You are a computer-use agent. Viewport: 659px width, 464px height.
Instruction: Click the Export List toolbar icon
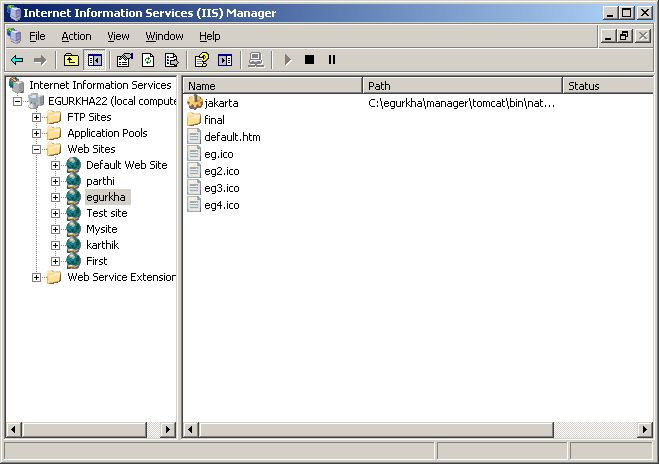click(171, 60)
